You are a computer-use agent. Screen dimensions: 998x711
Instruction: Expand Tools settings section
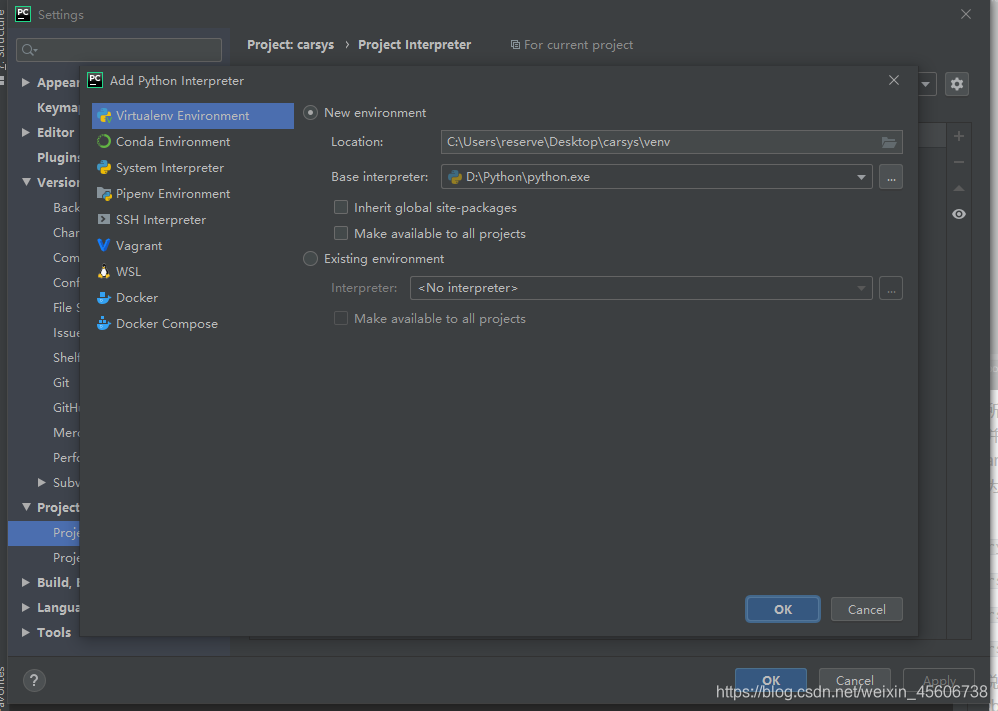pyautogui.click(x=25, y=632)
